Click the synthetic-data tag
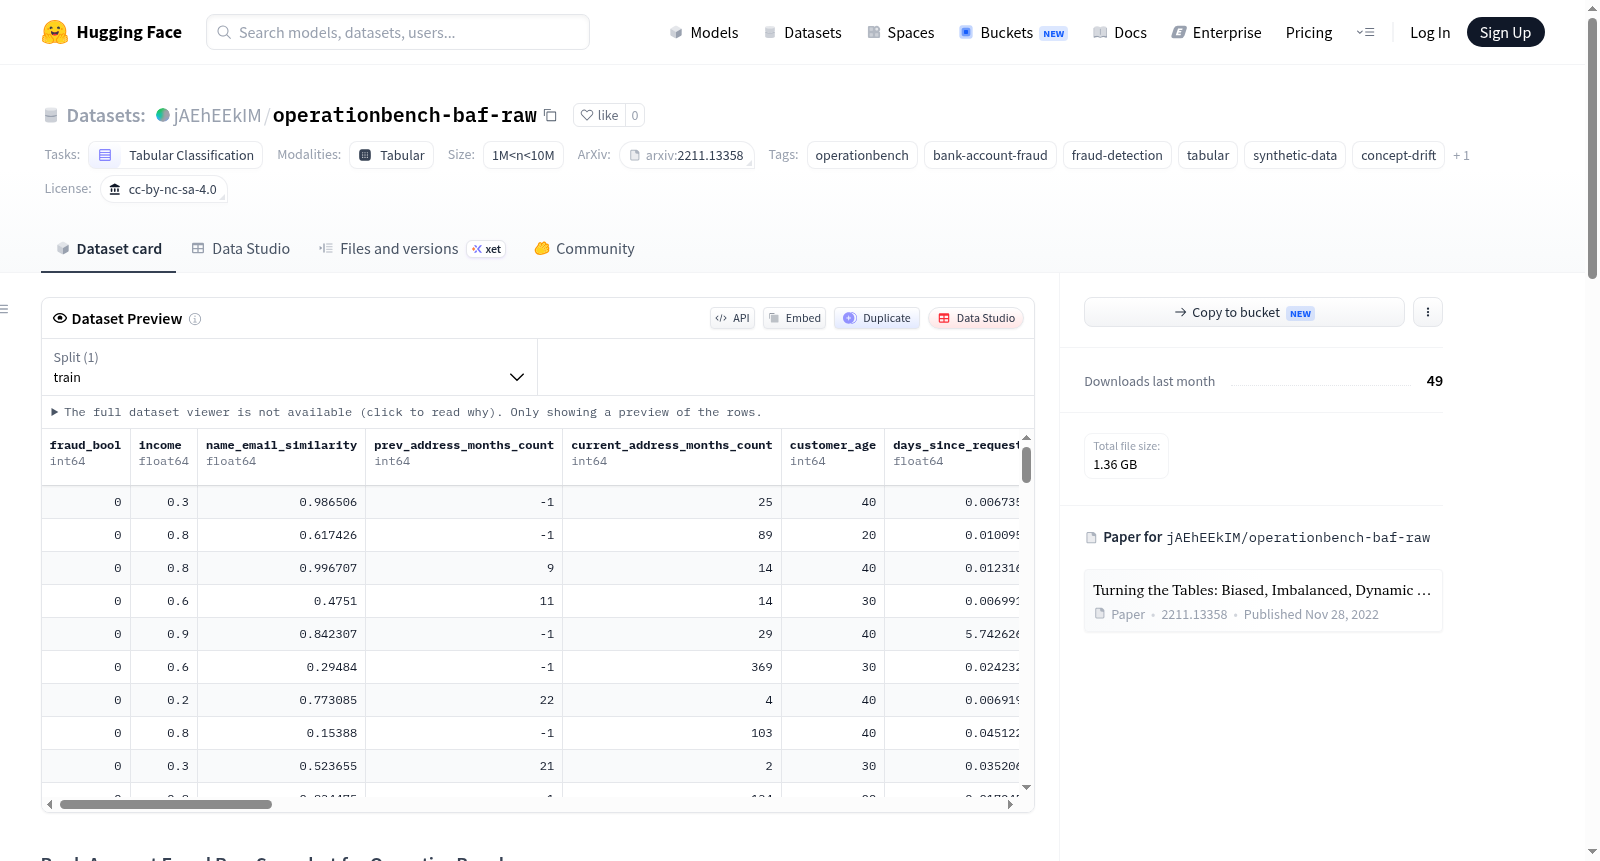The image size is (1600, 861). point(1295,155)
